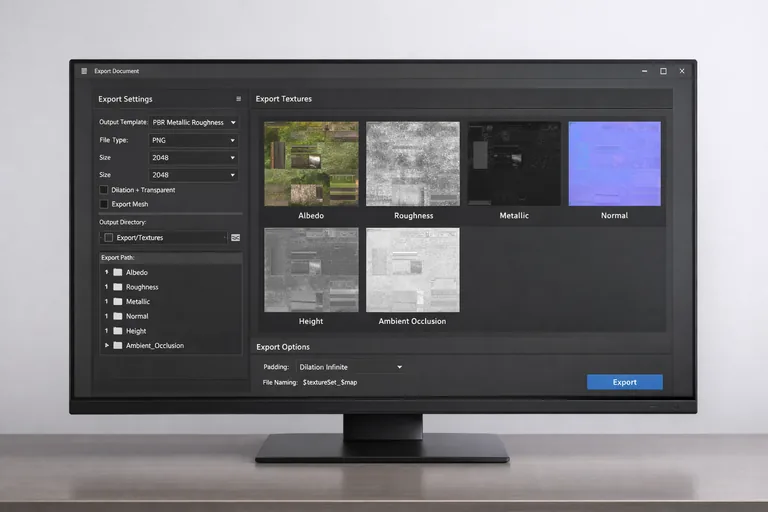Select the Normal row label in Export Path
Viewport: 768px width, 512px height.
(x=137, y=317)
